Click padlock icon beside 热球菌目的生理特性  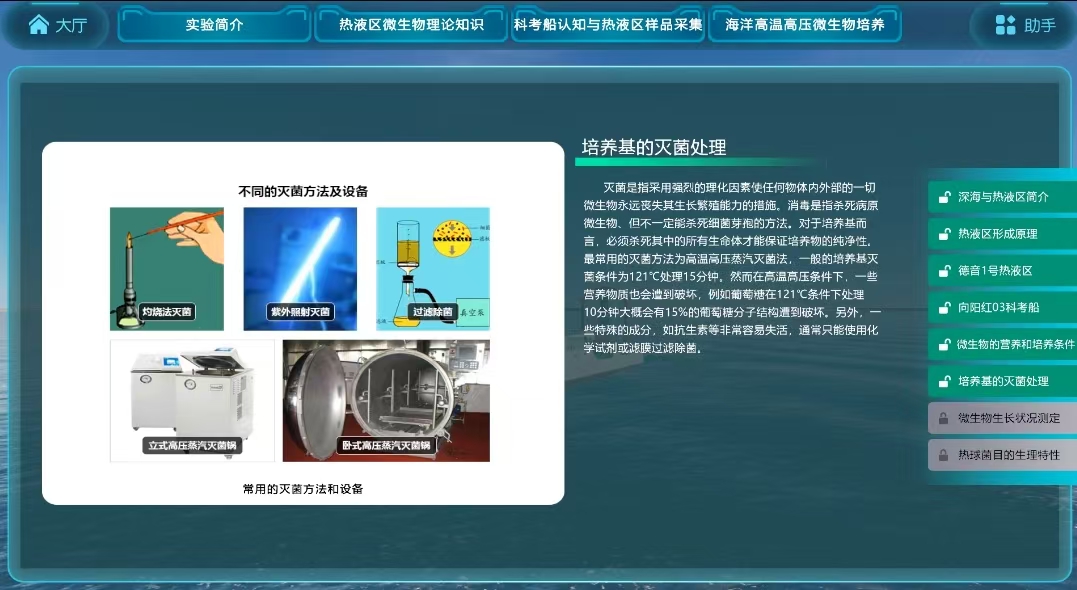pos(943,455)
